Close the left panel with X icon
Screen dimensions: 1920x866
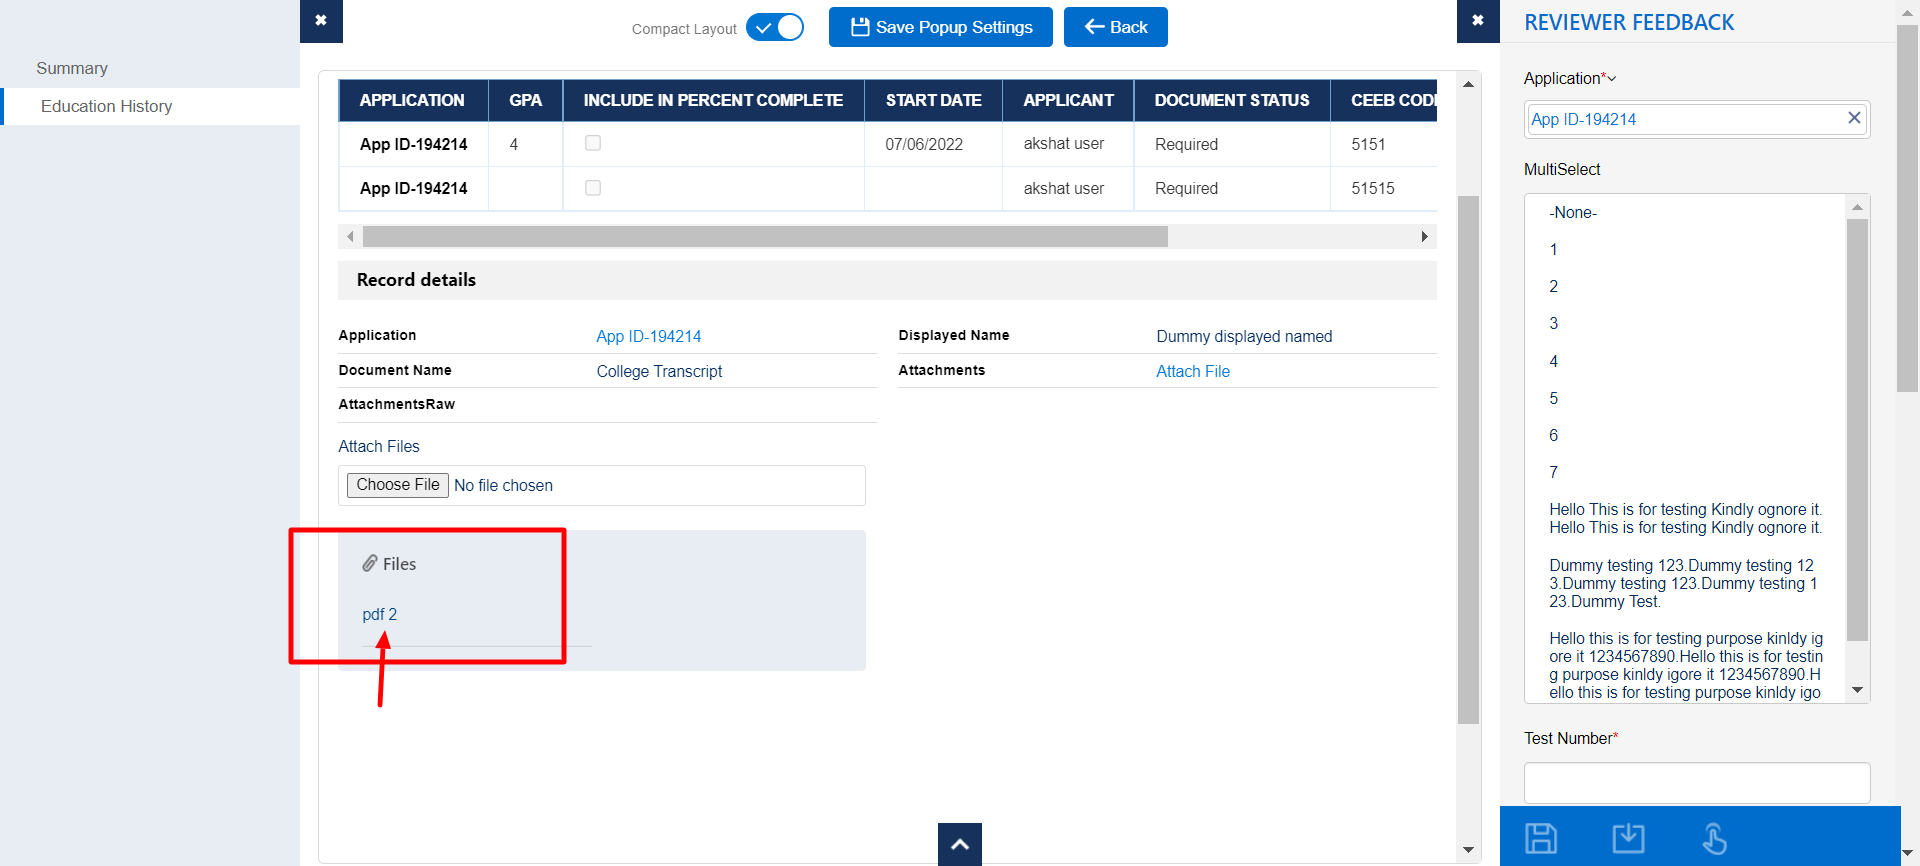pyautogui.click(x=321, y=21)
